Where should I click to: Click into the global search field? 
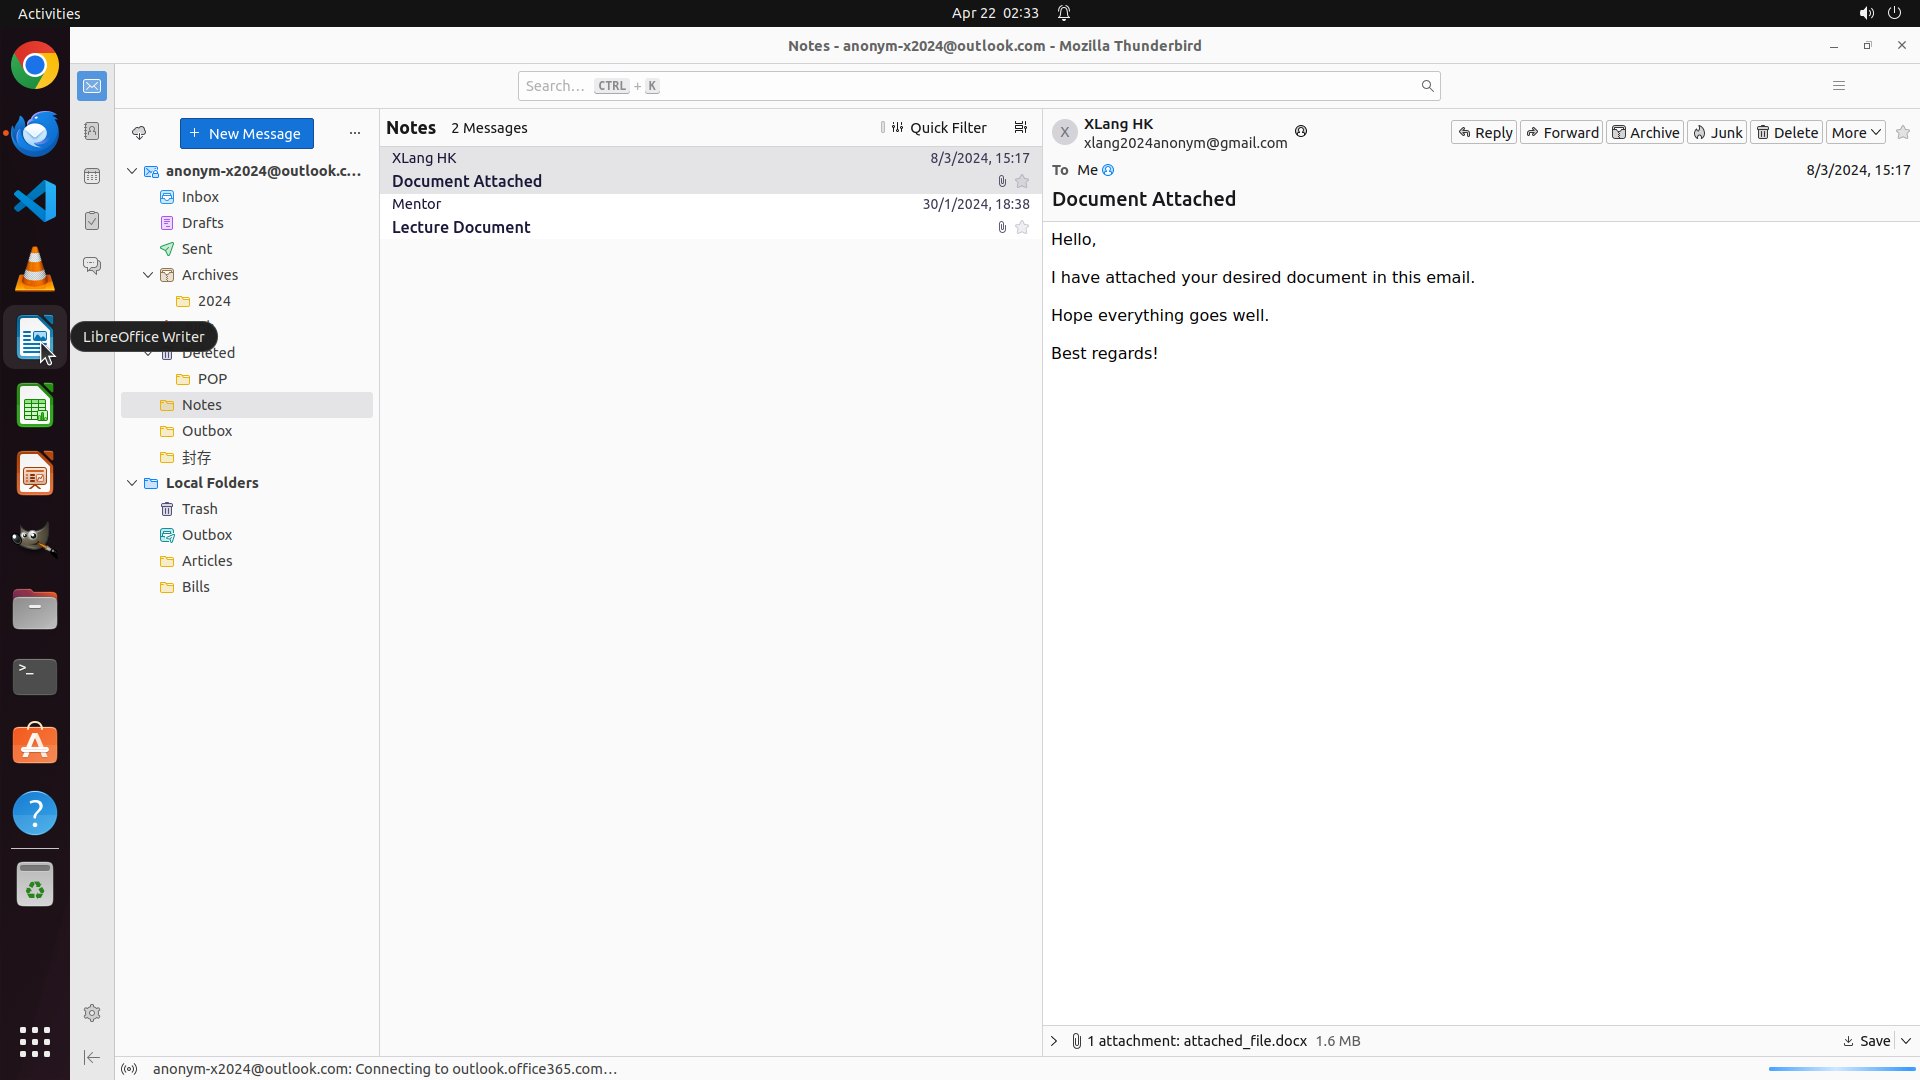(960, 86)
